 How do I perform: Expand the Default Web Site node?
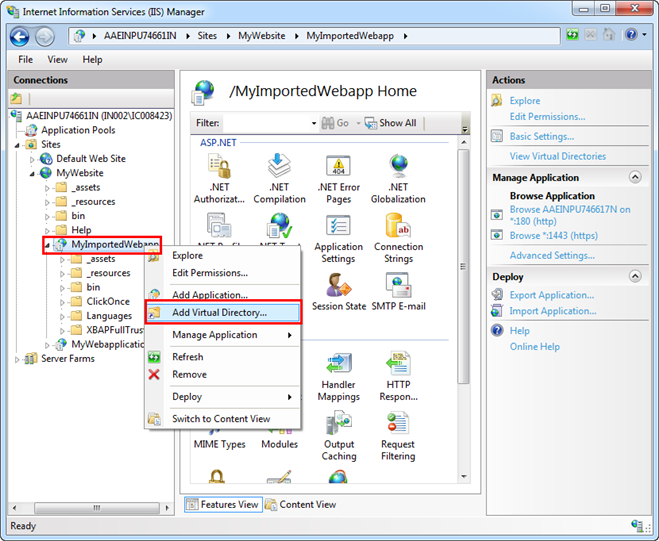click(x=33, y=159)
